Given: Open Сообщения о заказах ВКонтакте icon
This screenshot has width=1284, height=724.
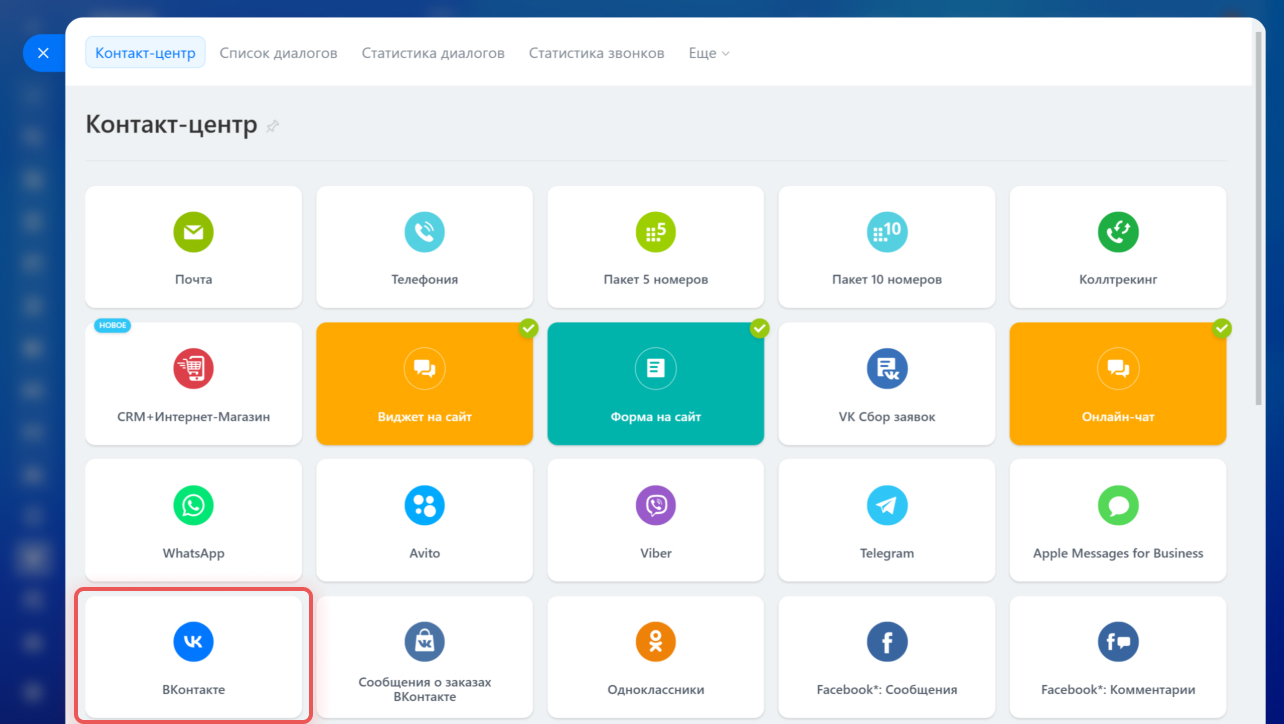Looking at the screenshot, I should (425, 642).
